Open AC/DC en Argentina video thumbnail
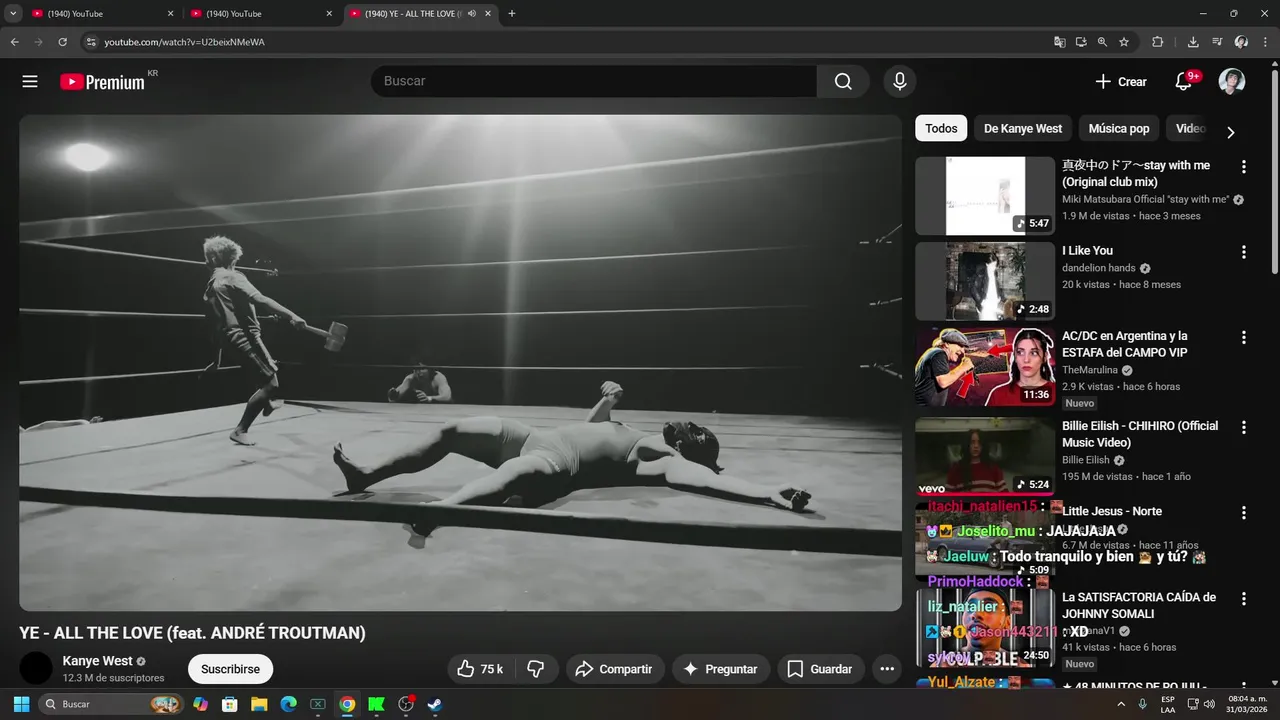 click(985, 367)
